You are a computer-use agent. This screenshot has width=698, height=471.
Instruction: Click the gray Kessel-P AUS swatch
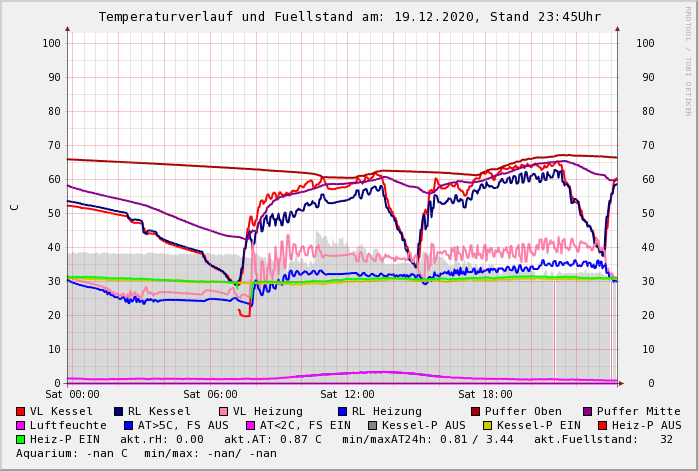point(373,425)
